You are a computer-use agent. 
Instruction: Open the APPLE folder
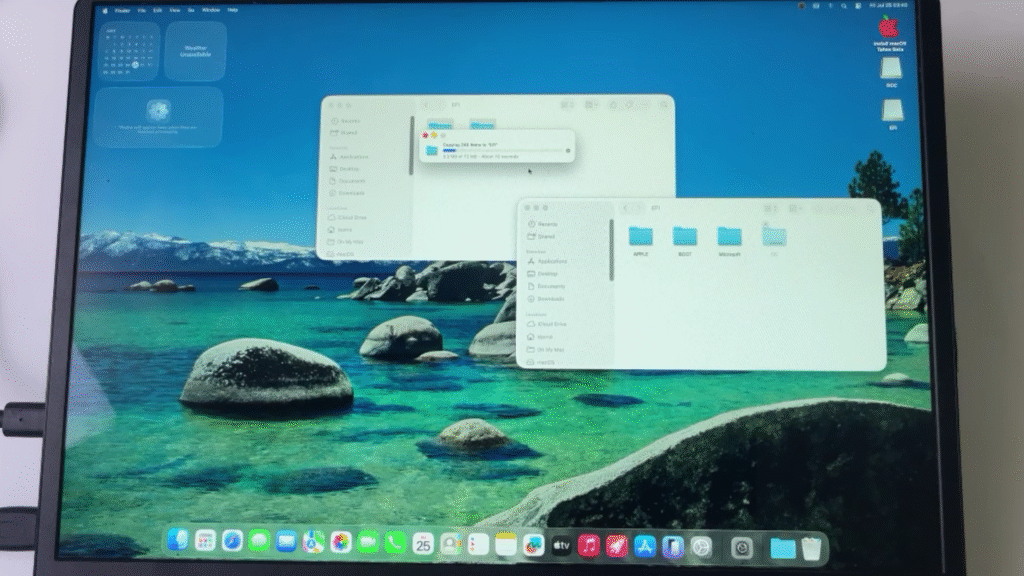[x=640, y=237]
